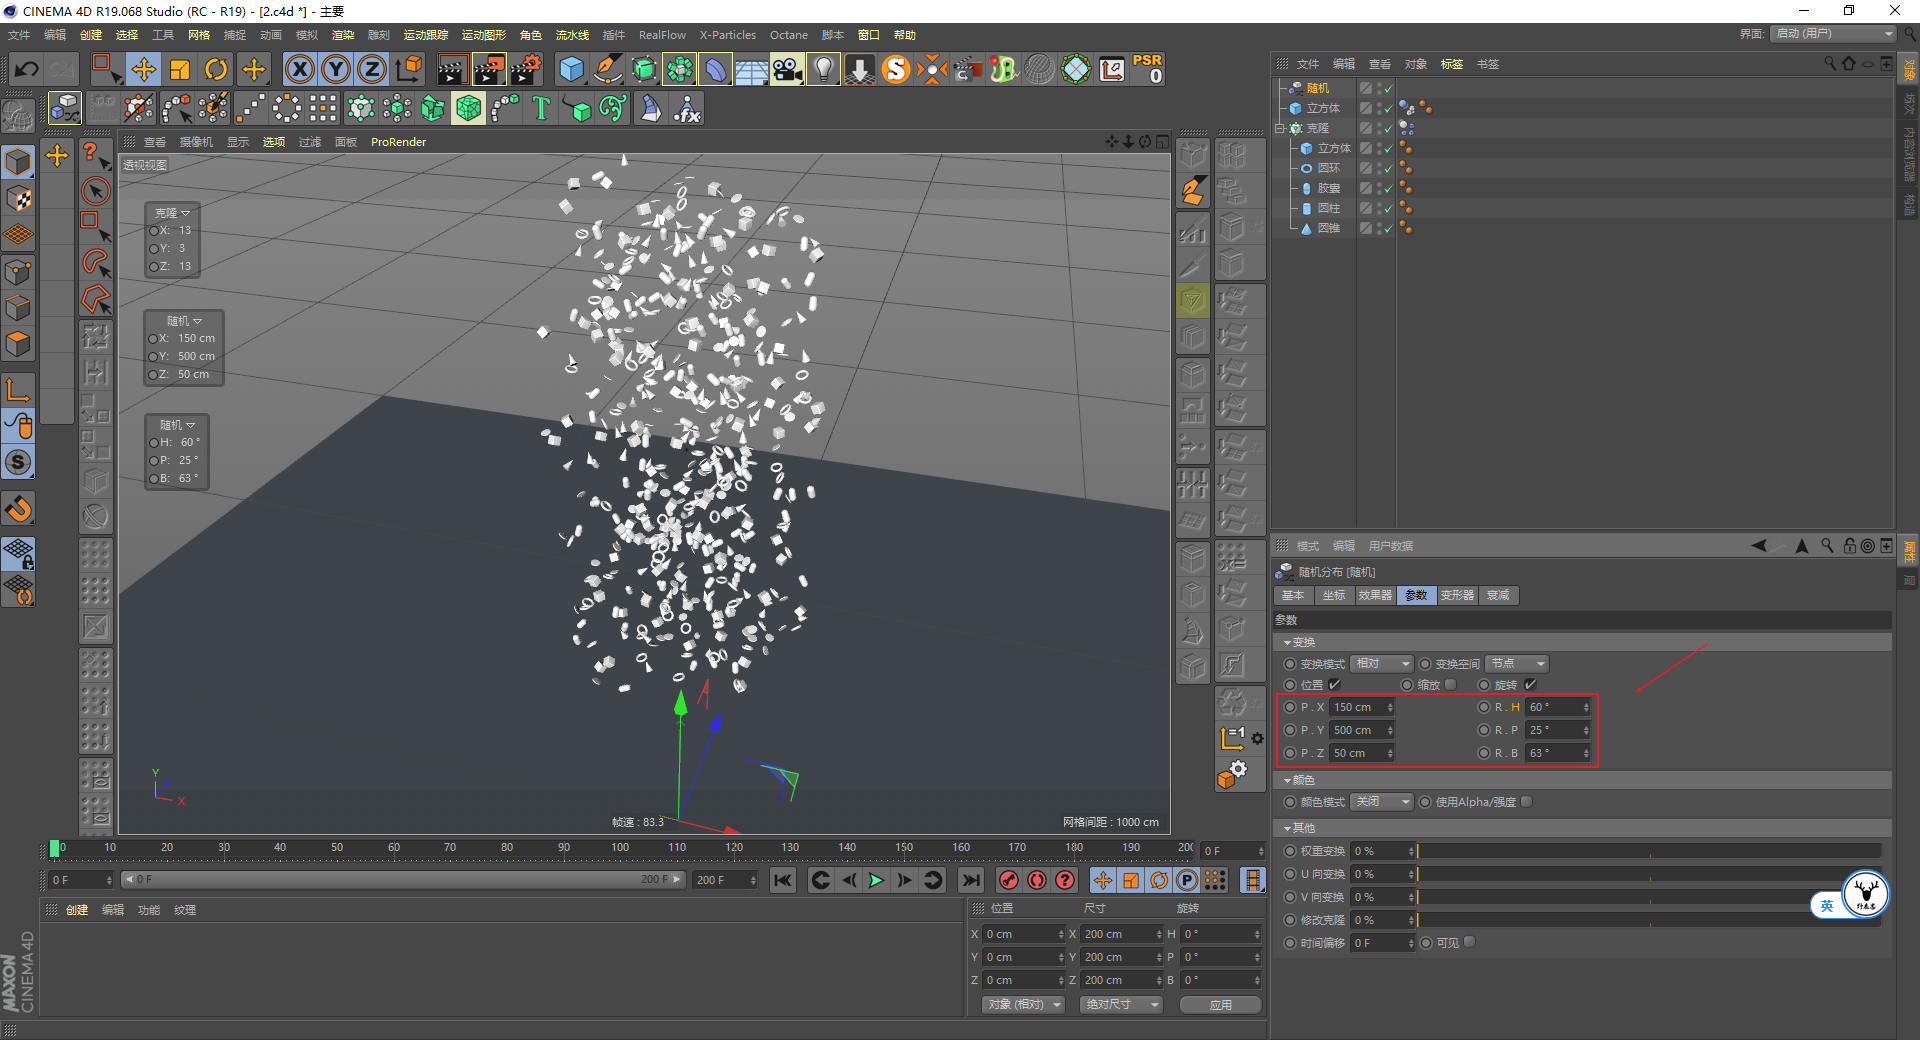Click the Floor environment icon
1920x1040 pixels.
tap(752, 70)
